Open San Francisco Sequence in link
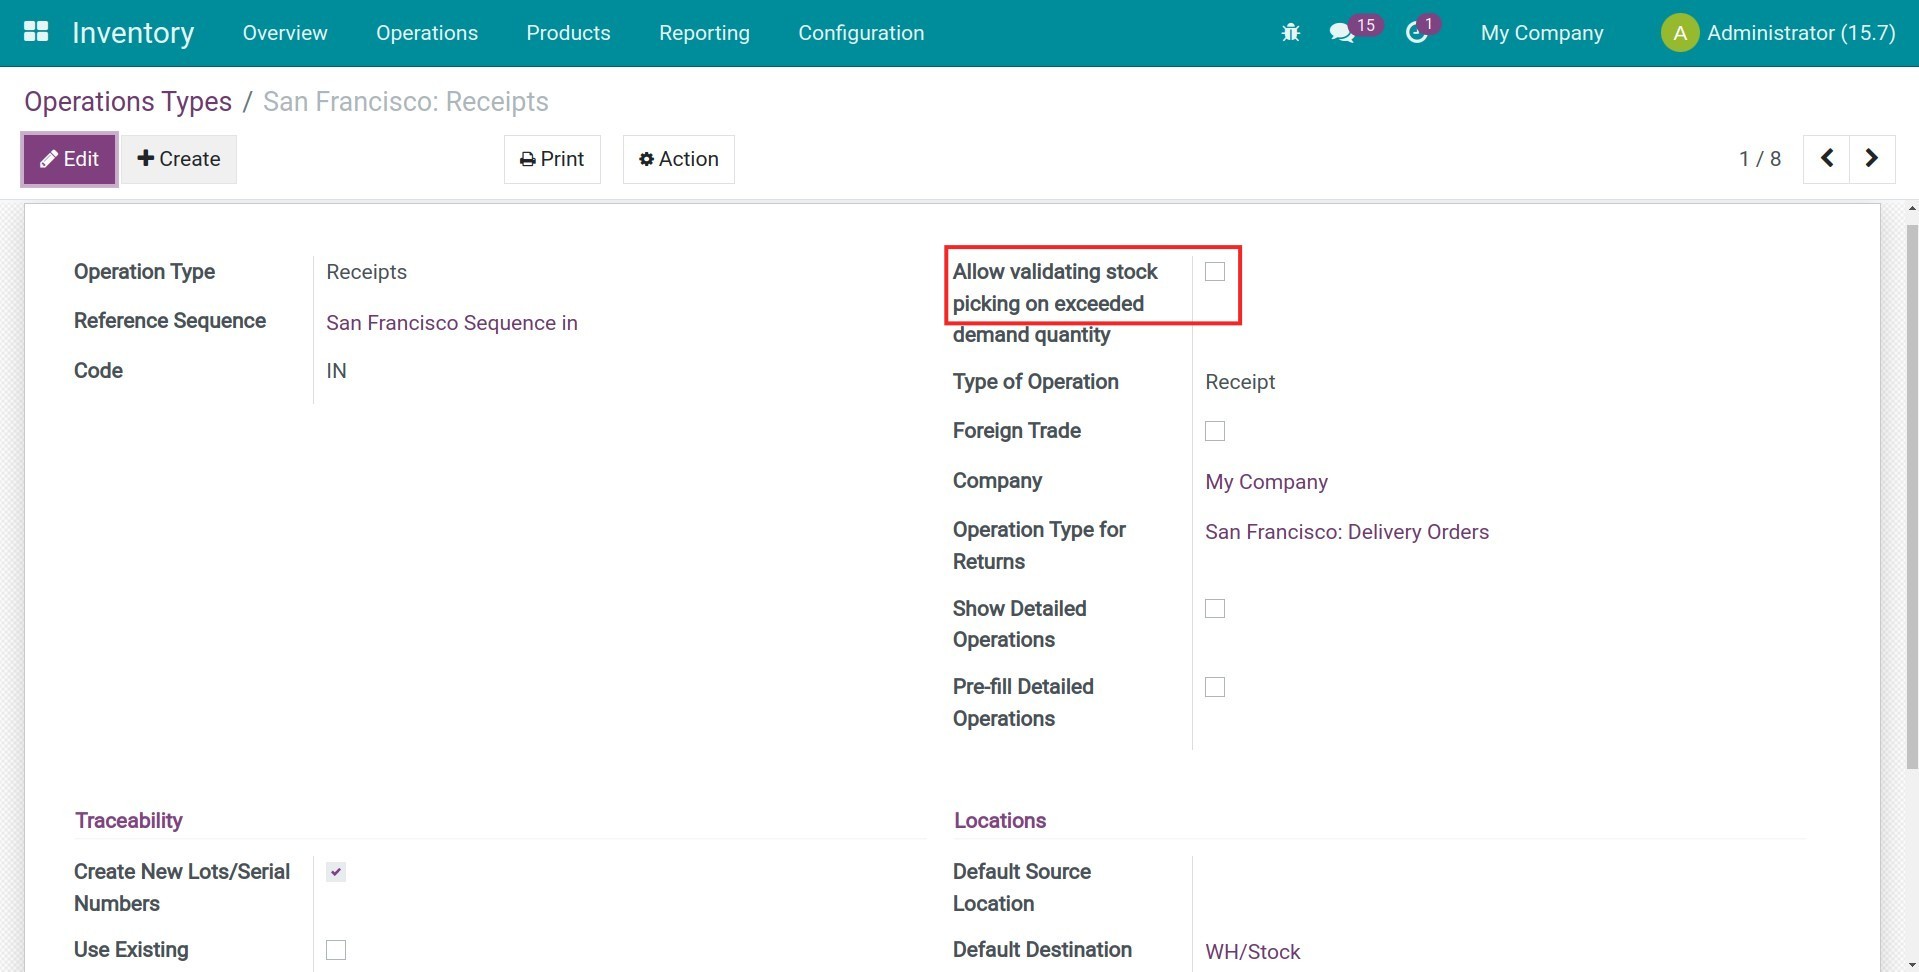Viewport: 1919px width, 972px height. coord(451,323)
